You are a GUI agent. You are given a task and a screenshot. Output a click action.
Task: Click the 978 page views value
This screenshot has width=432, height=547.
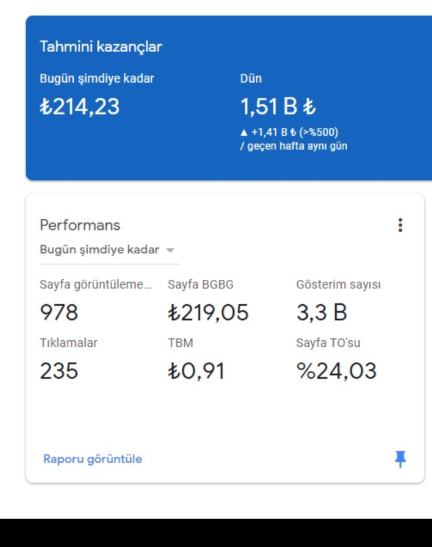pos(59,312)
